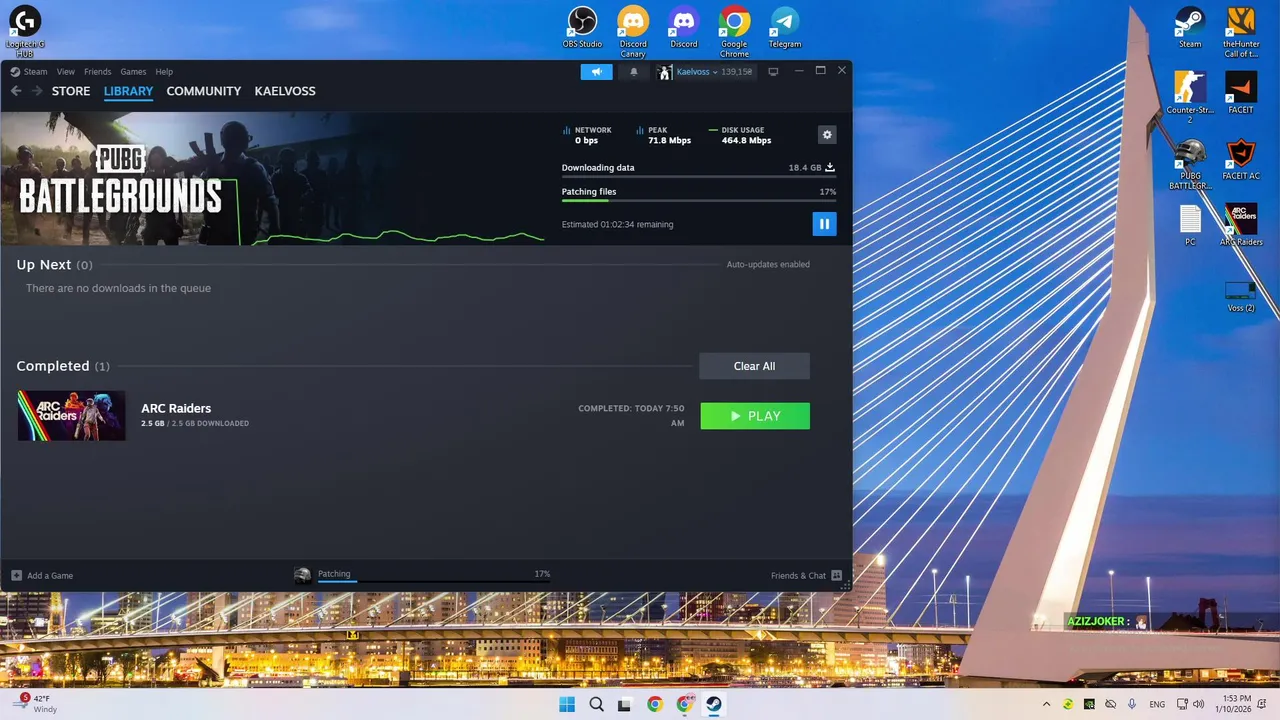Click the download icon beside 18.4 GB
Image resolution: width=1280 pixels, height=720 pixels.
(x=829, y=167)
